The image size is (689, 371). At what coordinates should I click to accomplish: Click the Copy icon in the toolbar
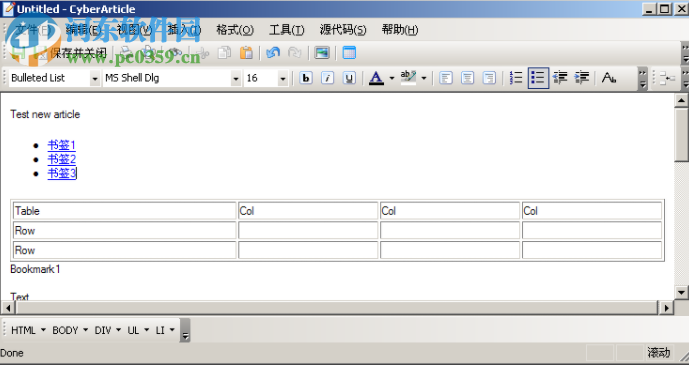click(225, 53)
